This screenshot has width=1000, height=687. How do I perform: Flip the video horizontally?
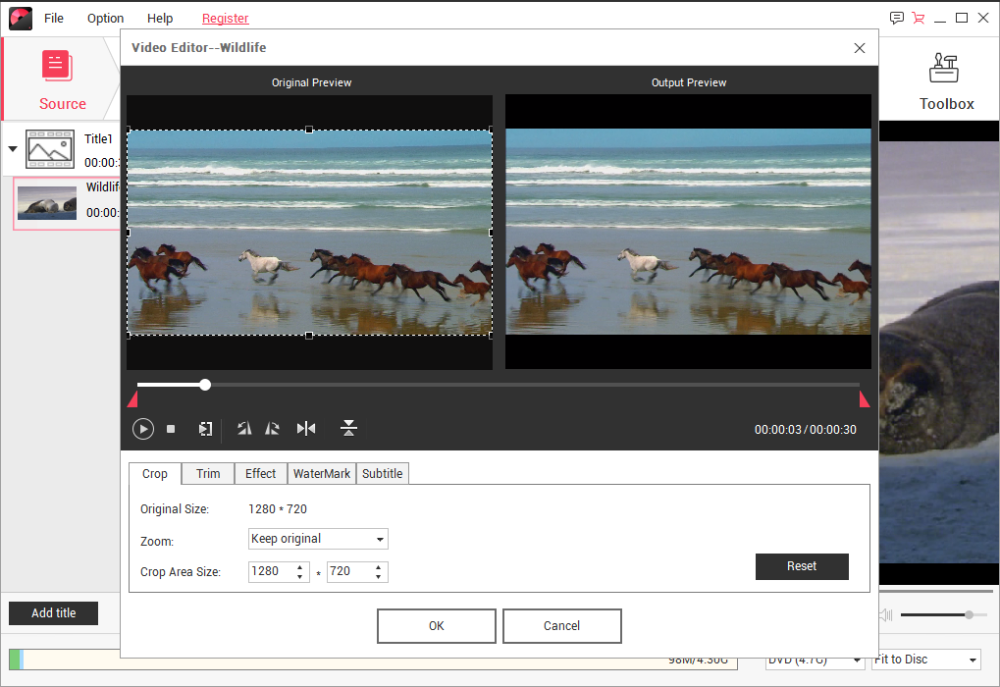(x=306, y=429)
